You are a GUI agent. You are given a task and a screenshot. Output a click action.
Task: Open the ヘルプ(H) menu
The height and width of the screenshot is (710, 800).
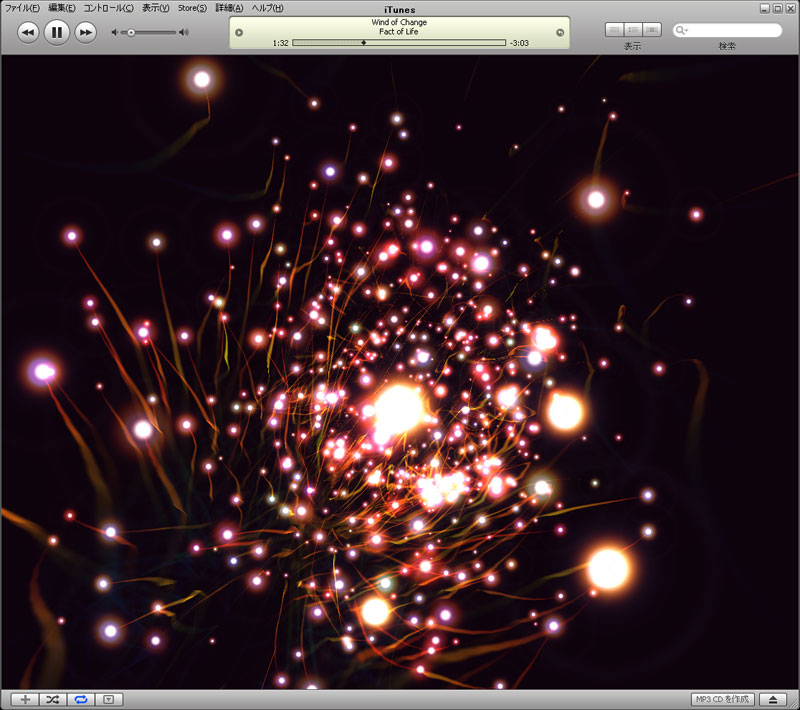coord(267,8)
